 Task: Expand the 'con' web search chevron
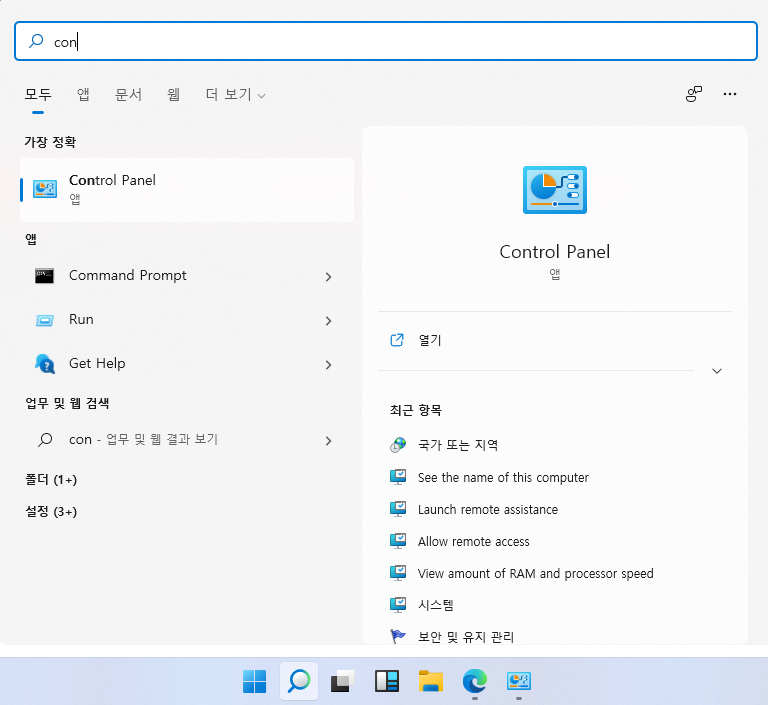coord(328,441)
